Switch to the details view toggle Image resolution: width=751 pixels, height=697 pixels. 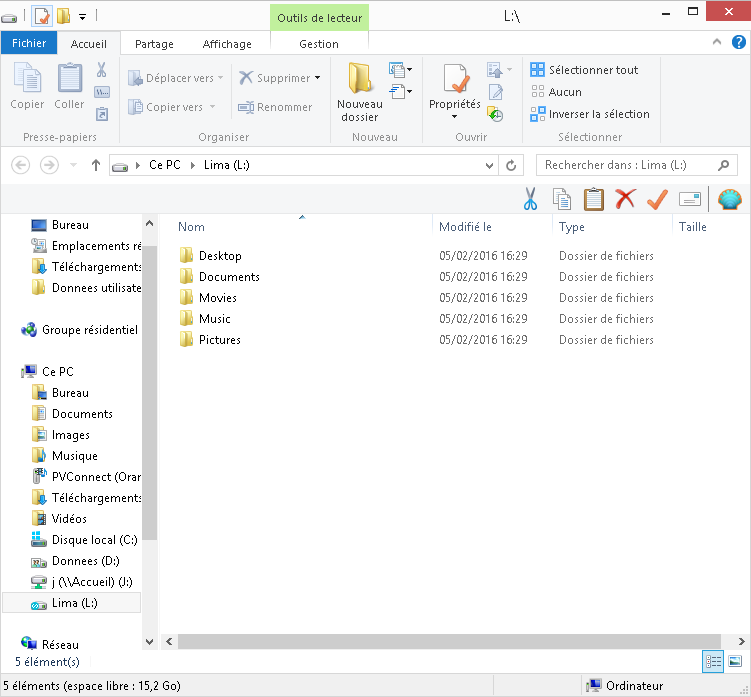(x=713, y=662)
